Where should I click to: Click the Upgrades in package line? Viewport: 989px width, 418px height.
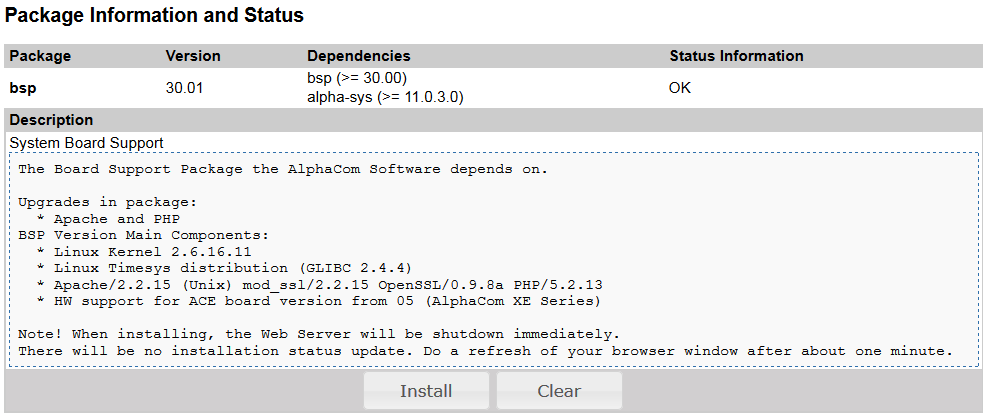pos(108,202)
